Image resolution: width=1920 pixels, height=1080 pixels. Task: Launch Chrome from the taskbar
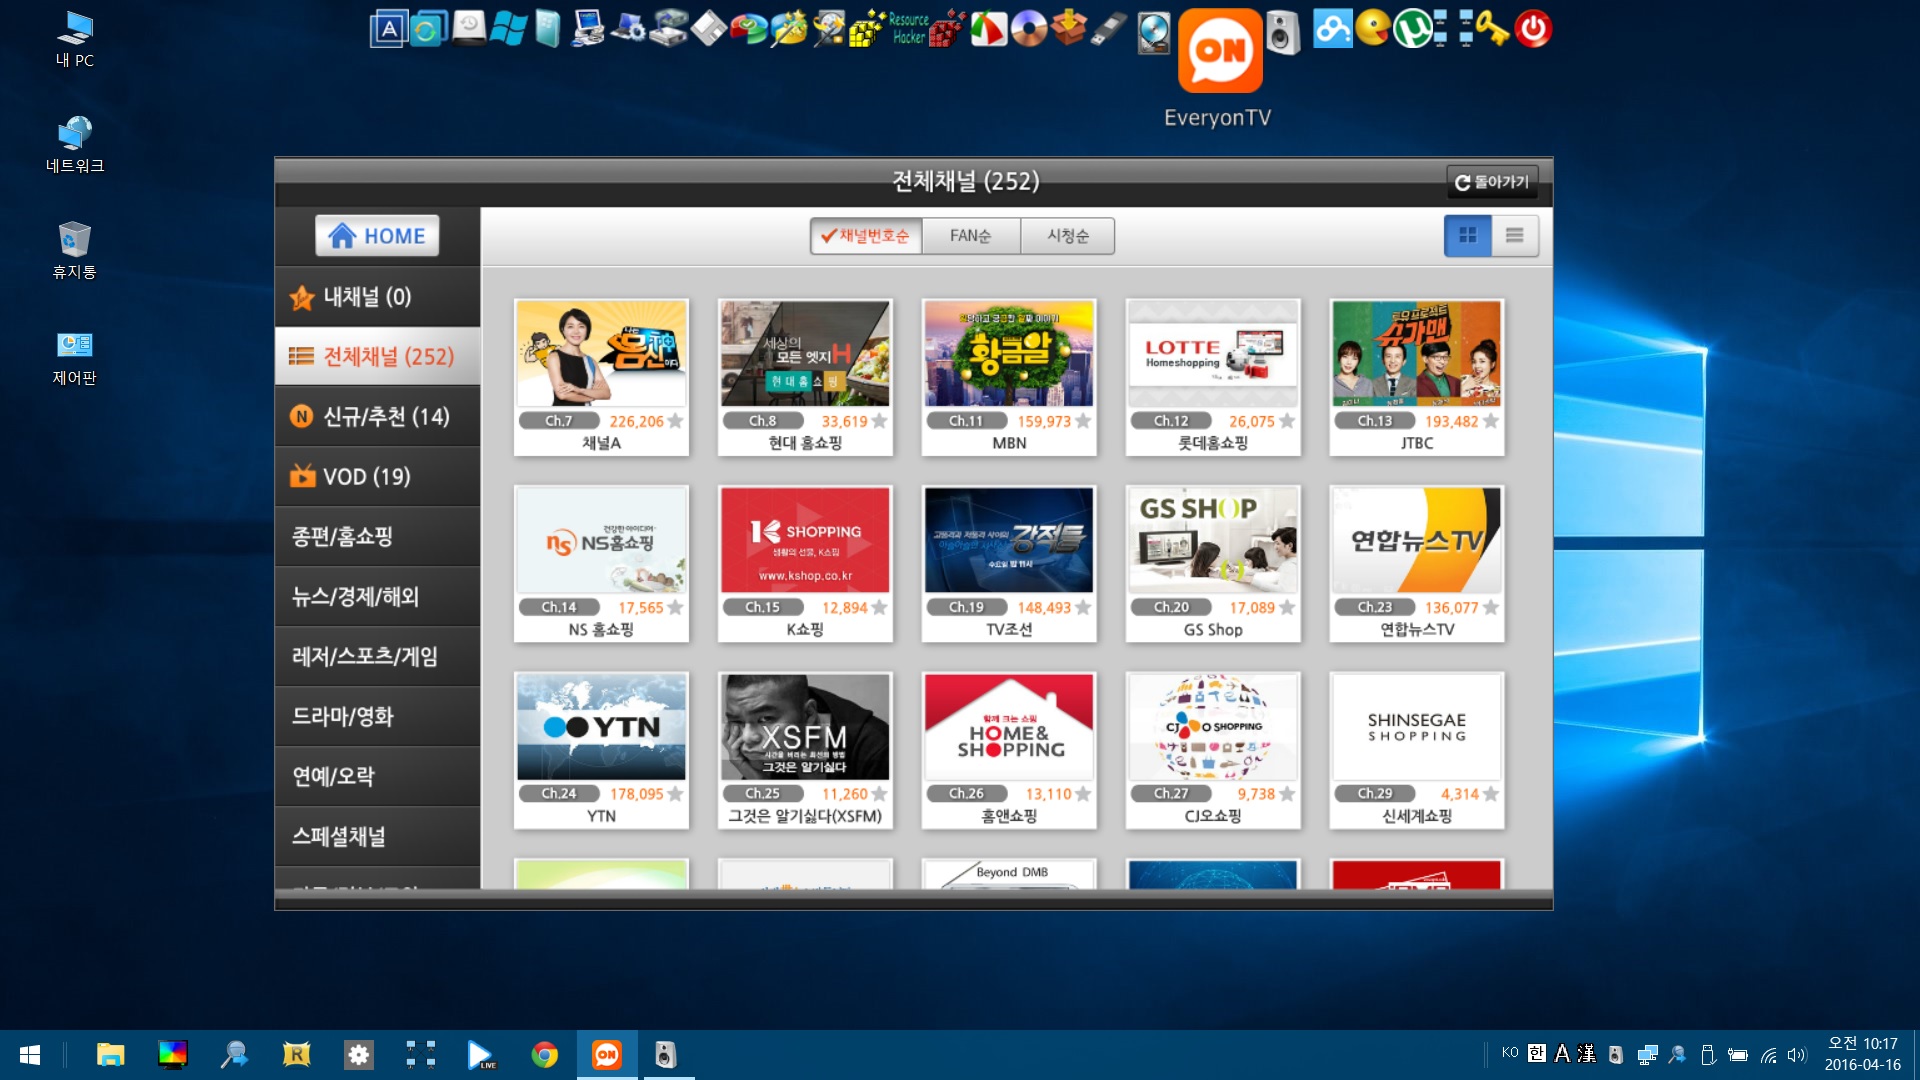pyautogui.click(x=545, y=1055)
